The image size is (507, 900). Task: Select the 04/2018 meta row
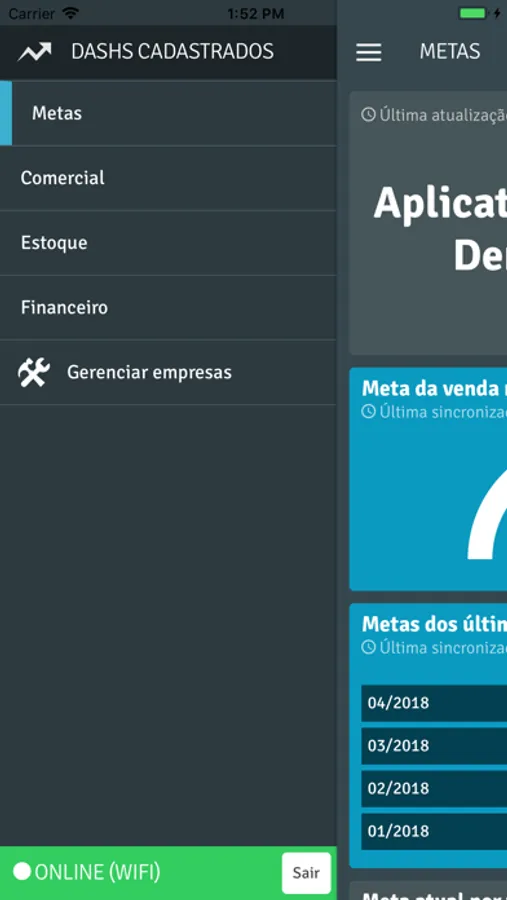click(434, 703)
